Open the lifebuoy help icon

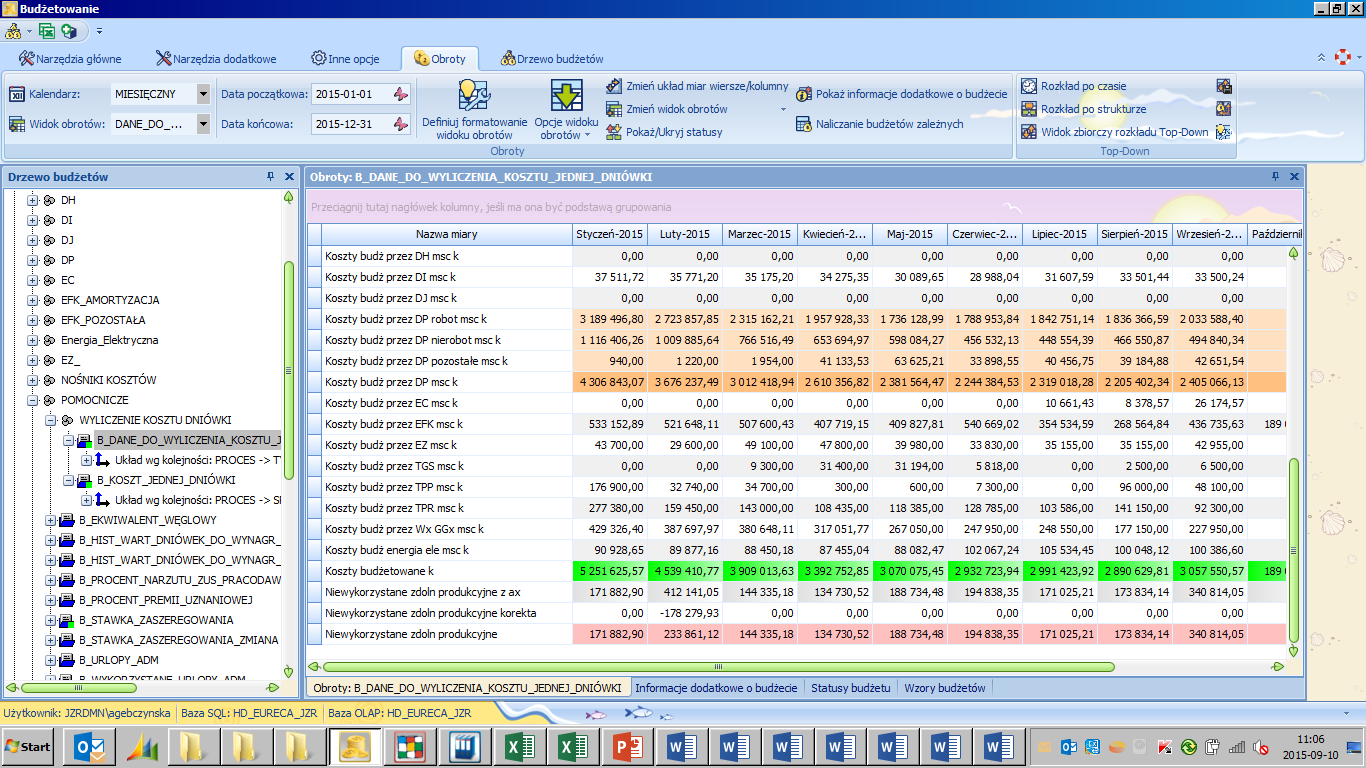(x=1343, y=58)
